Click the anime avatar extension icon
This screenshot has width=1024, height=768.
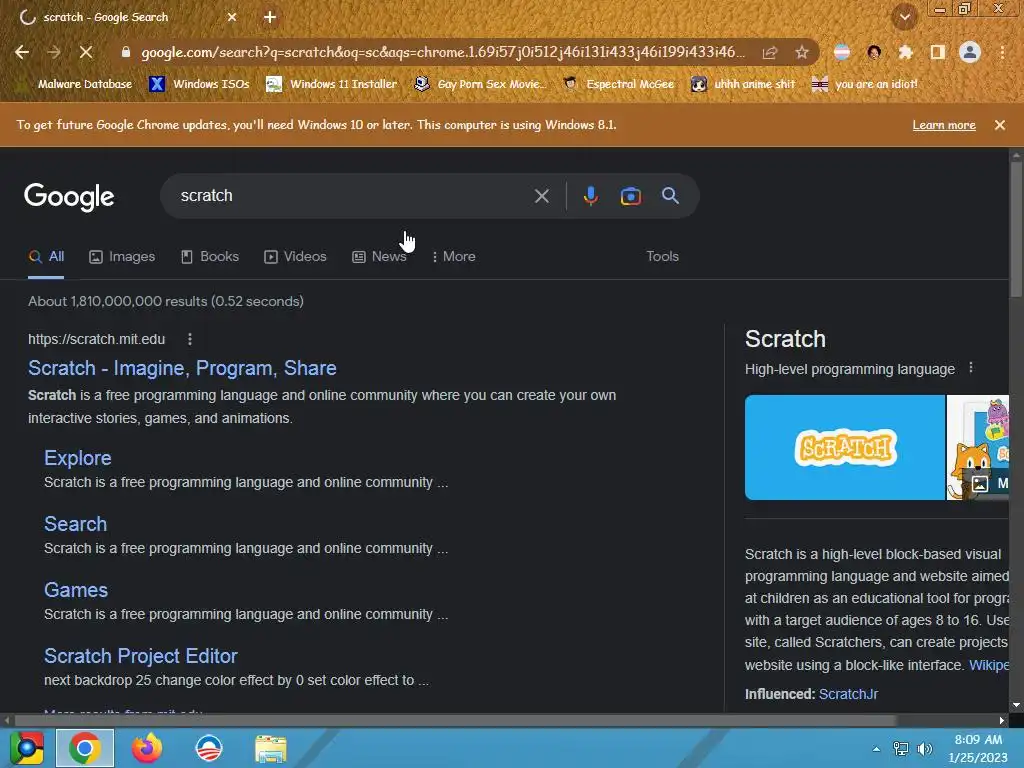coord(874,52)
